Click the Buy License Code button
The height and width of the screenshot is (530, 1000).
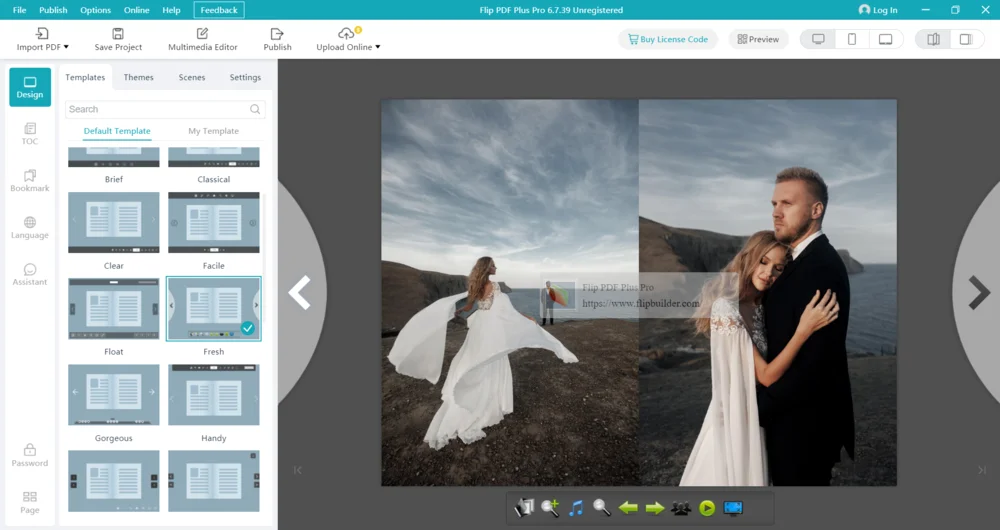[668, 39]
